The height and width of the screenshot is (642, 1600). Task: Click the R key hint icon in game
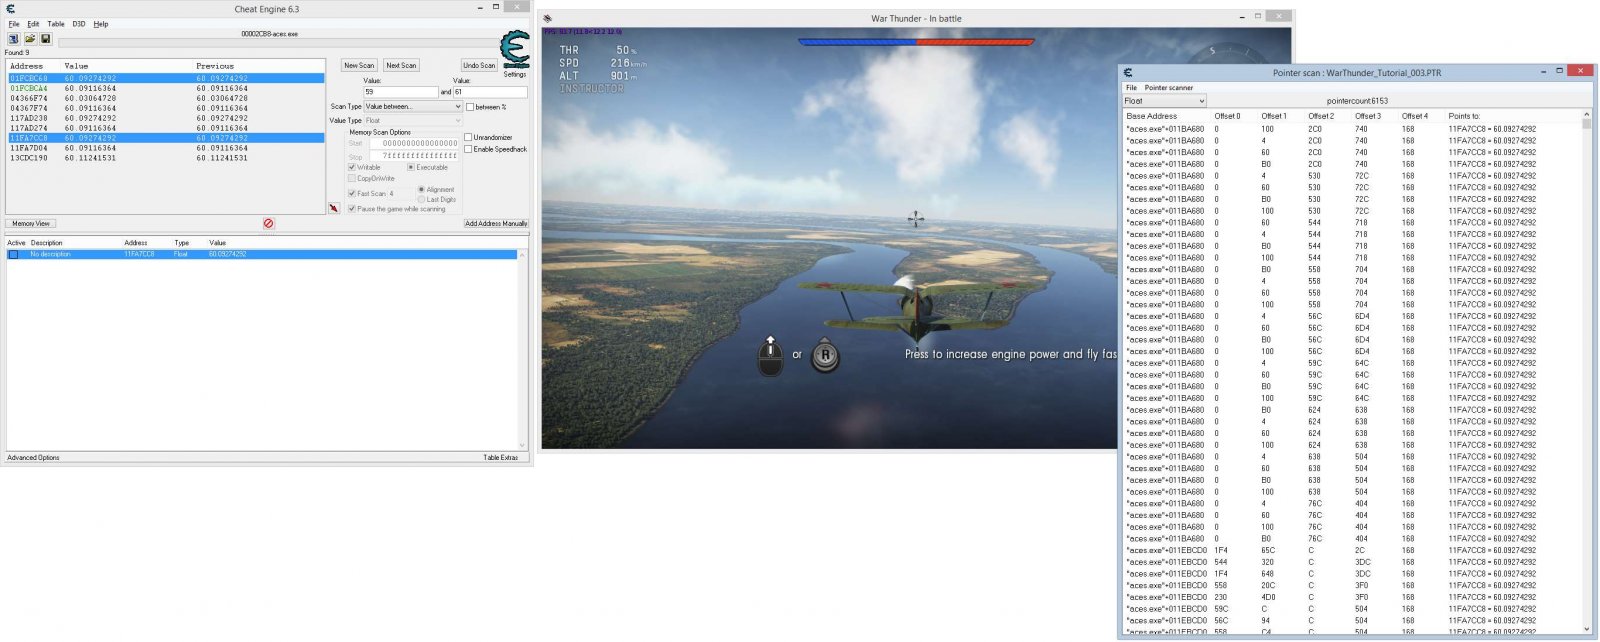[825, 354]
